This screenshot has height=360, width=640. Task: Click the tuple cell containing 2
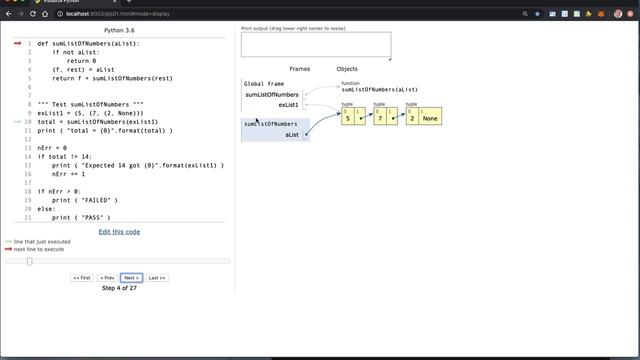tap(412, 116)
